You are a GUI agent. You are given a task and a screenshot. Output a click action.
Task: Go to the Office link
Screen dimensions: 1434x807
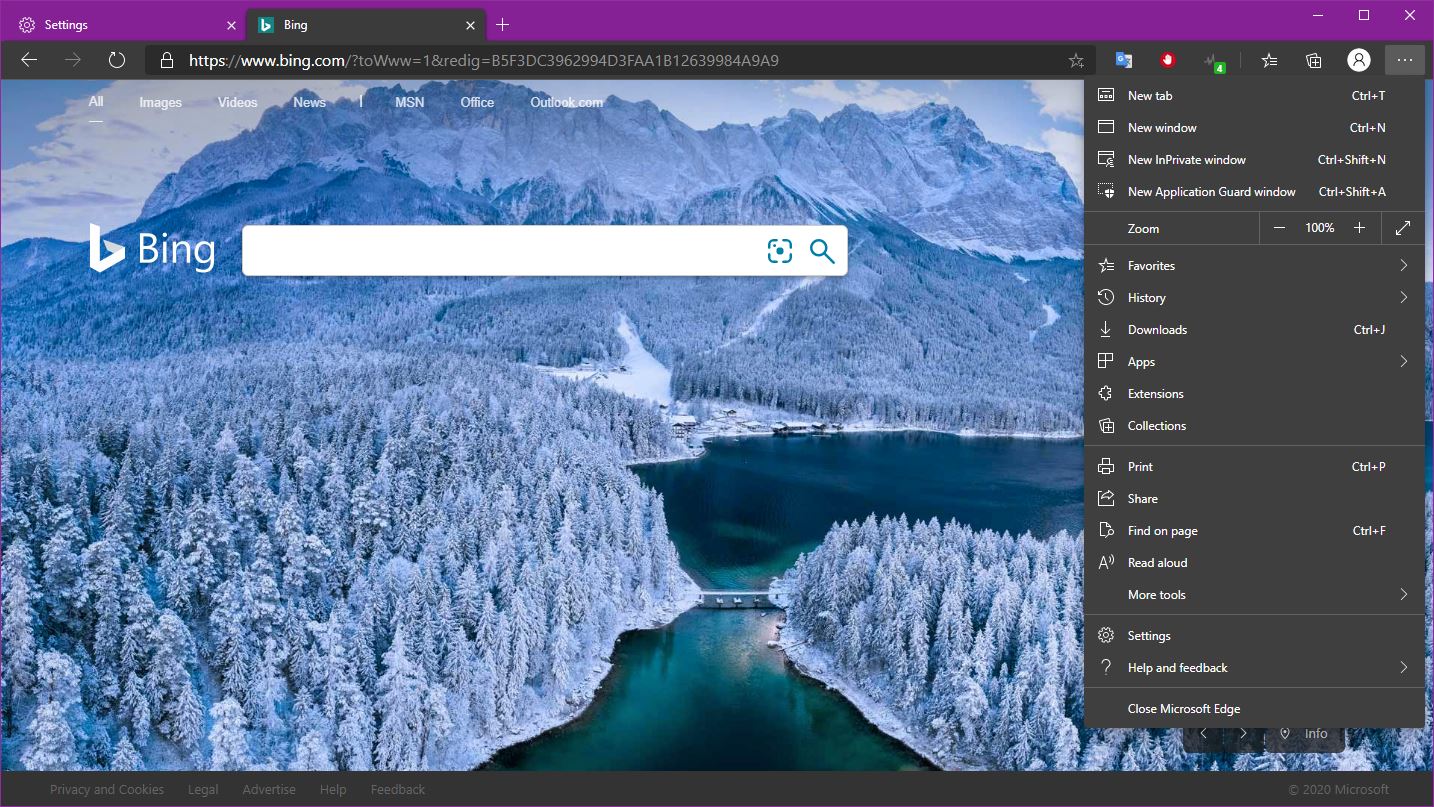477,102
